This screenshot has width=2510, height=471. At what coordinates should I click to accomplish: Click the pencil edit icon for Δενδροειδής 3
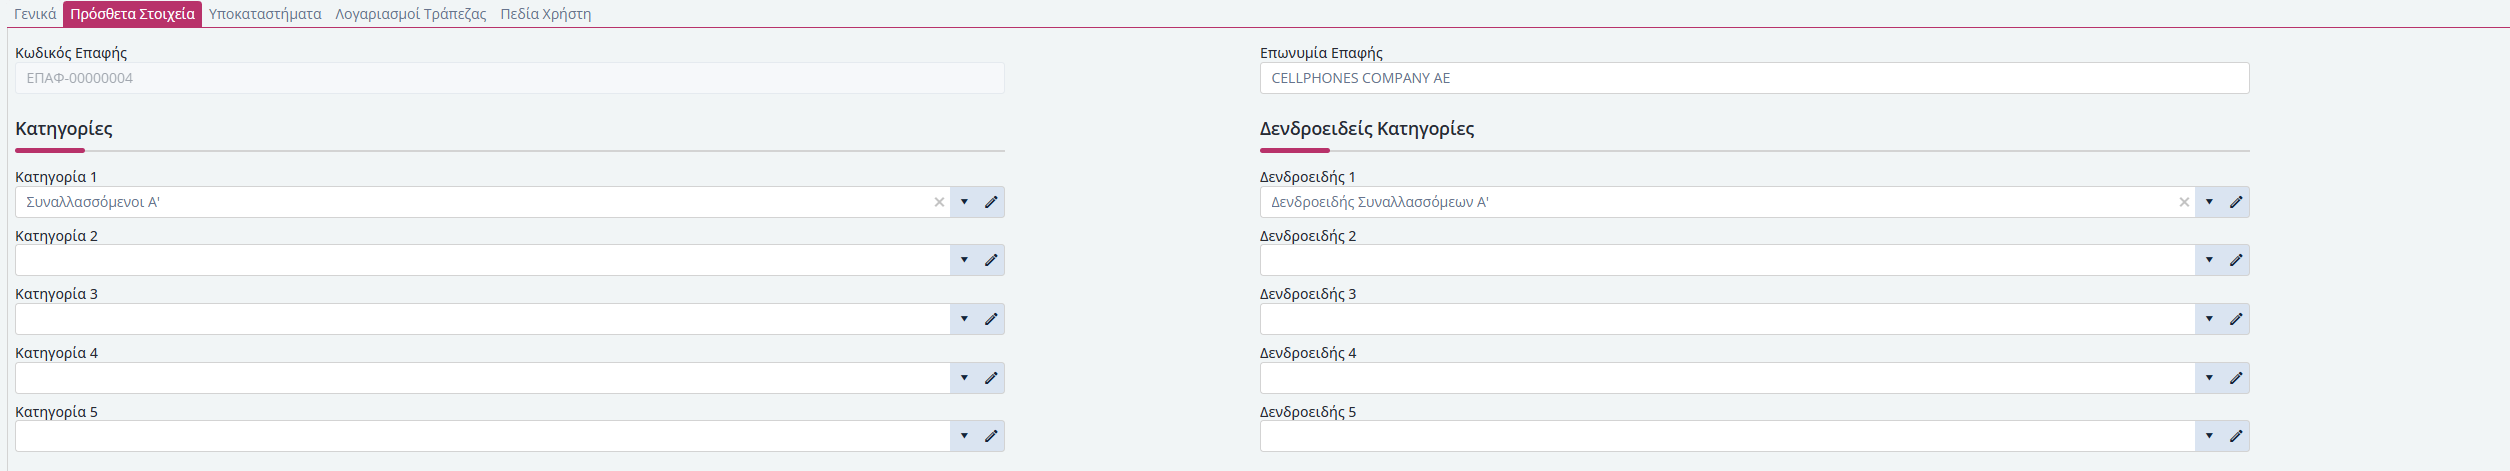(2236, 319)
